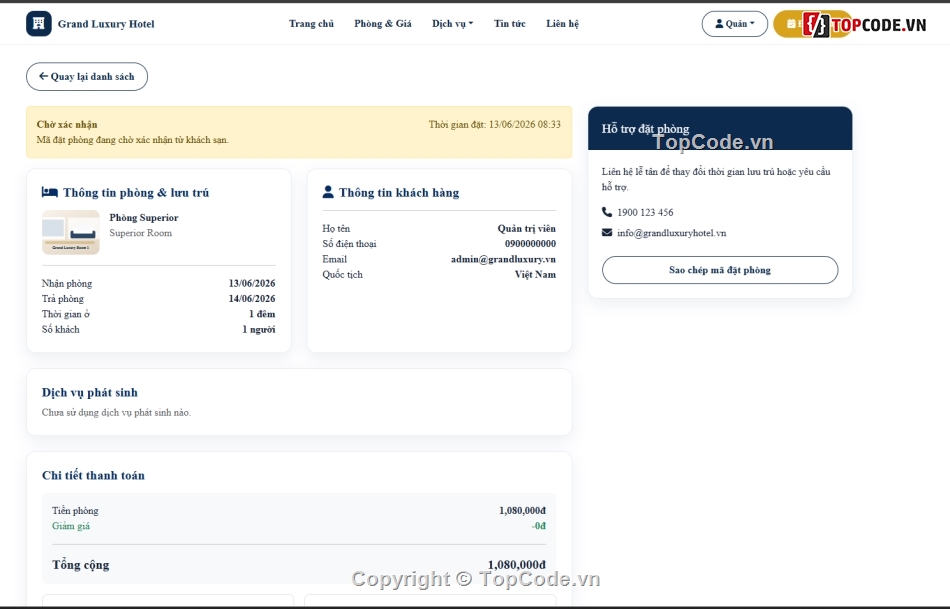The width and height of the screenshot is (950, 609).
Task: Go to the Trang chủ menu item
Action: 311,24
